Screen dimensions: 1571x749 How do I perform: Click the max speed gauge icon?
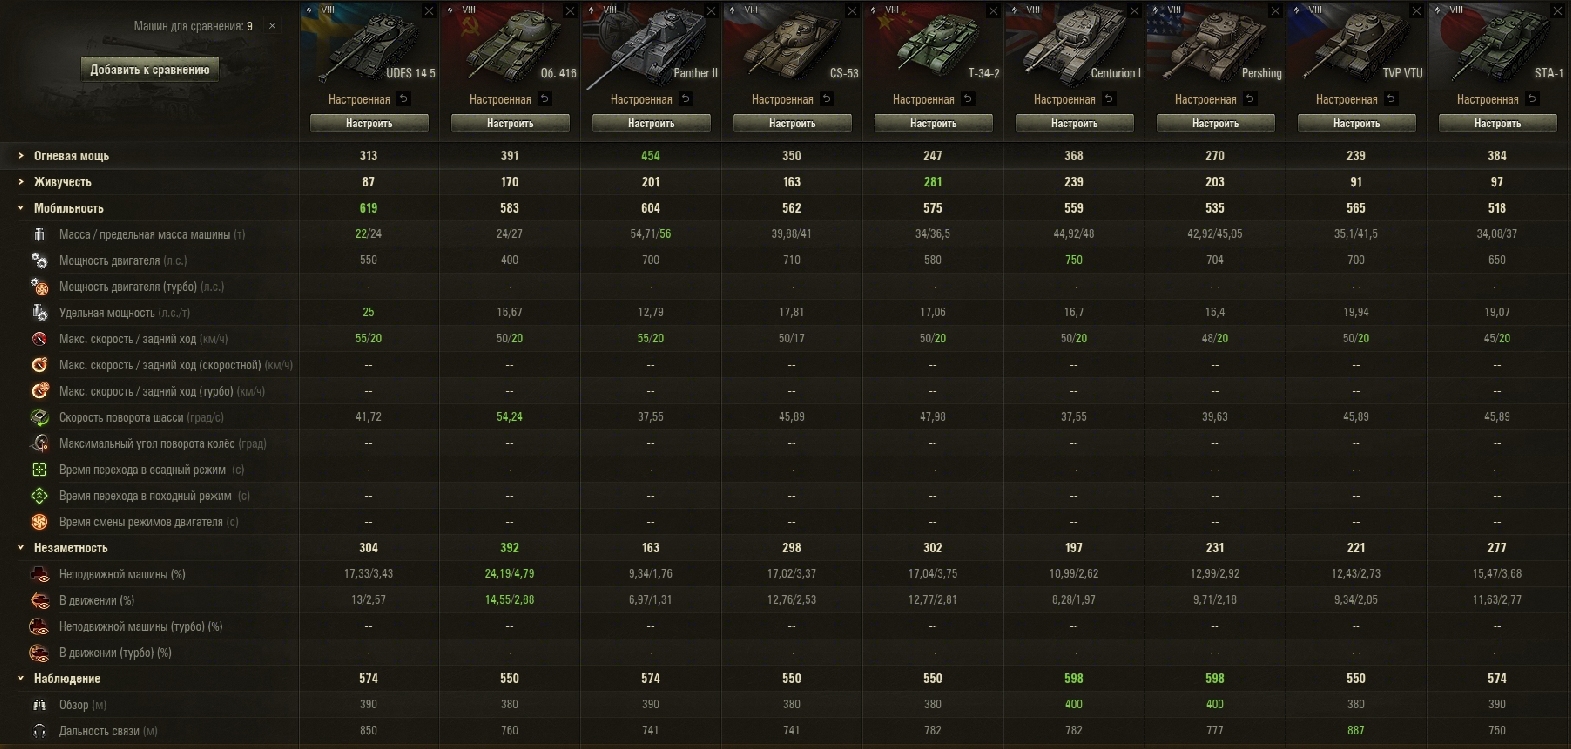pos(39,339)
